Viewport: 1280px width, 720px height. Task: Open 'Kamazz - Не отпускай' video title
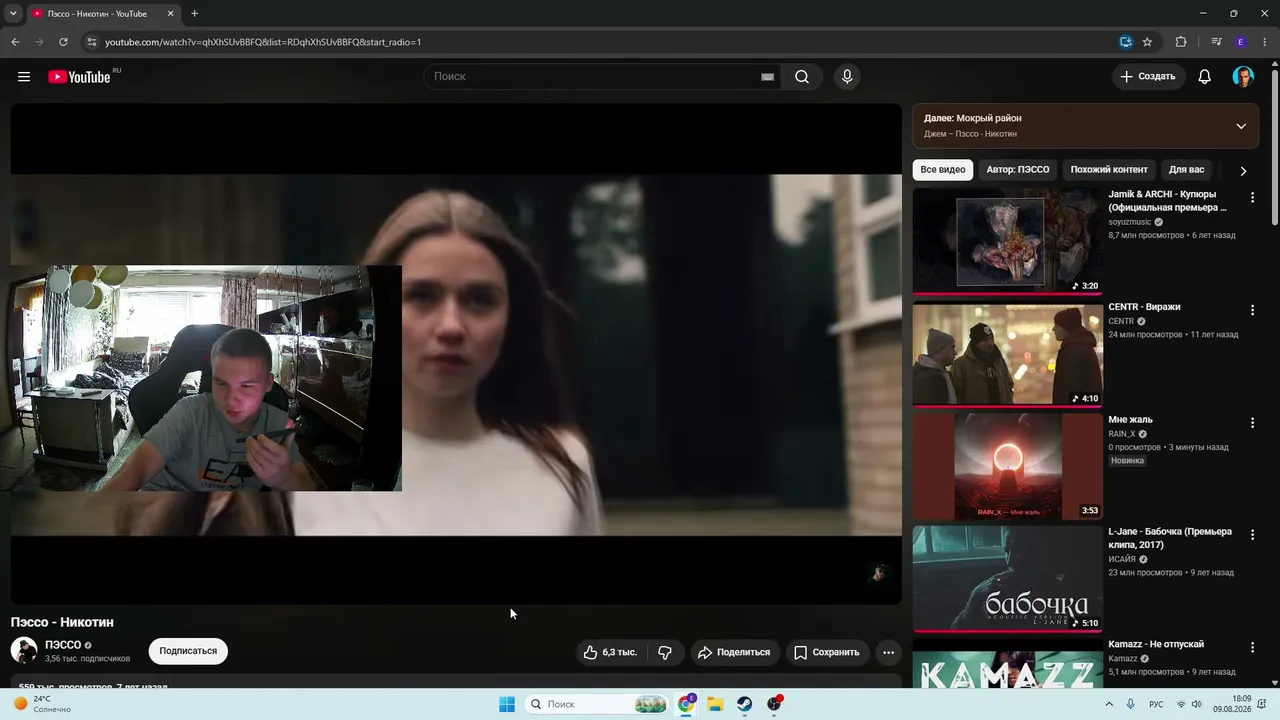pos(1156,644)
